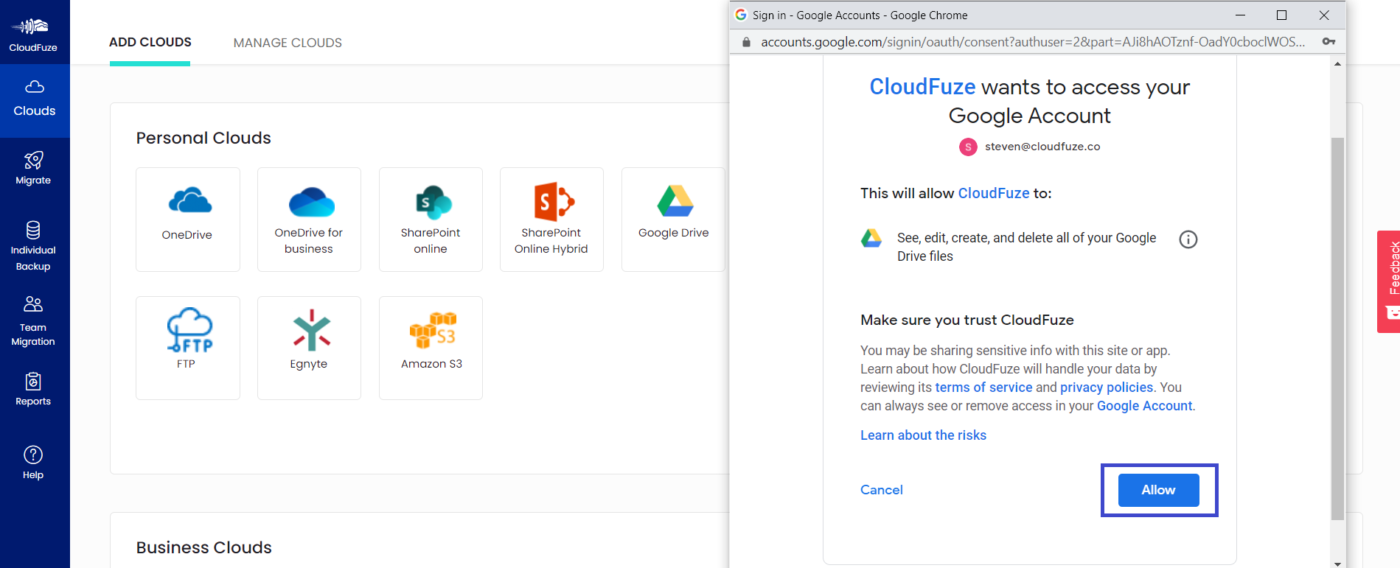Open the Clouds sidebar section
The height and width of the screenshot is (568, 1400).
(34, 100)
